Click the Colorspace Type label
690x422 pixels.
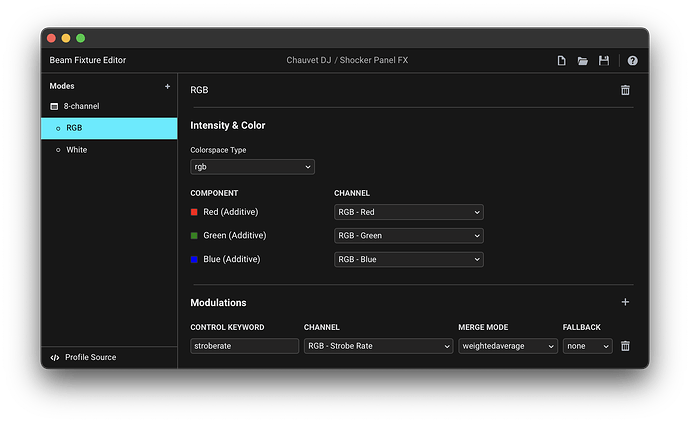(x=218, y=150)
